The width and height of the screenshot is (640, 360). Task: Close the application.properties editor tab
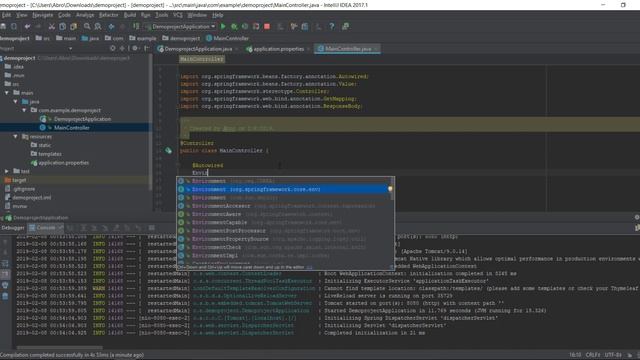308,49
